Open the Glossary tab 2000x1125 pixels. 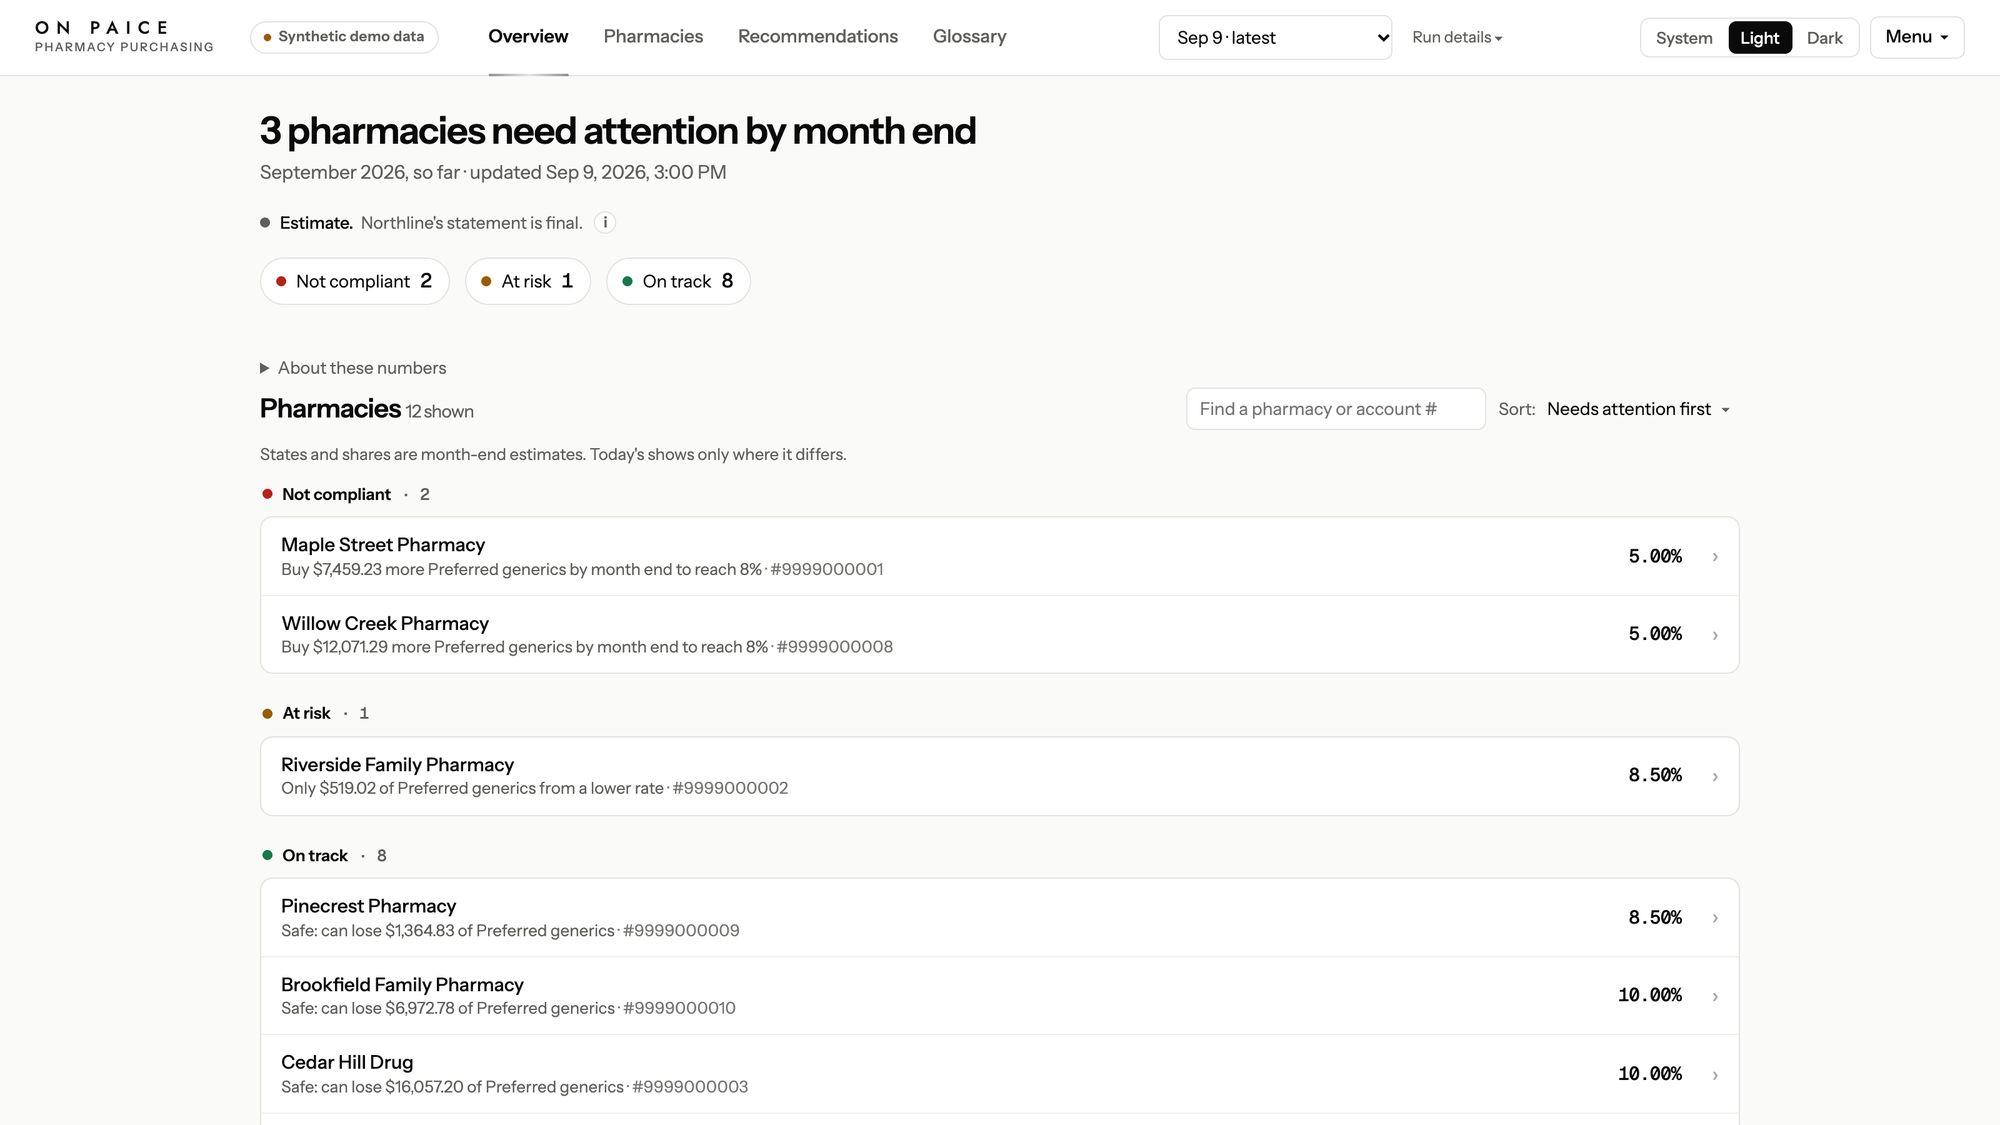pos(969,37)
